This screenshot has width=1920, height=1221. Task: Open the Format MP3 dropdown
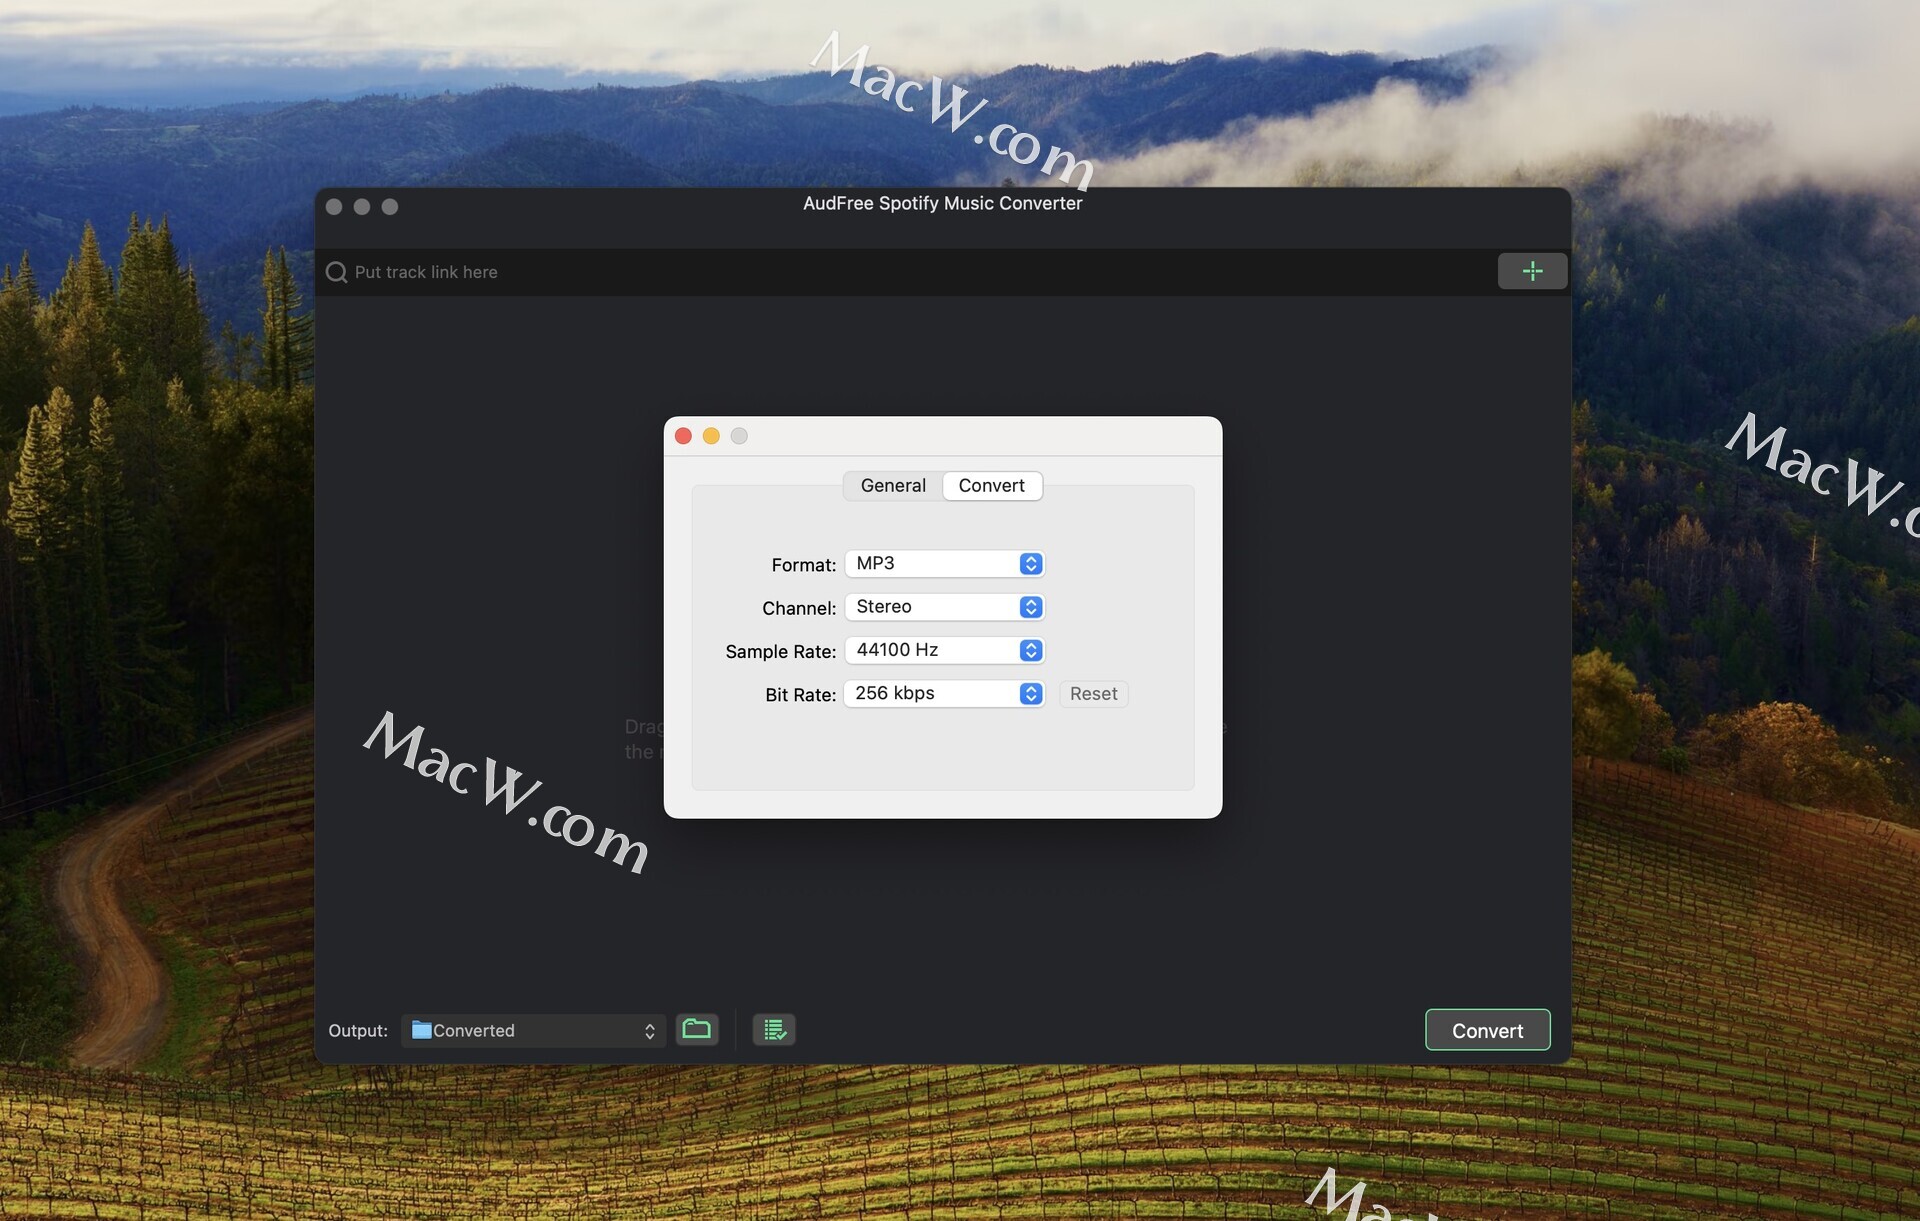[945, 564]
